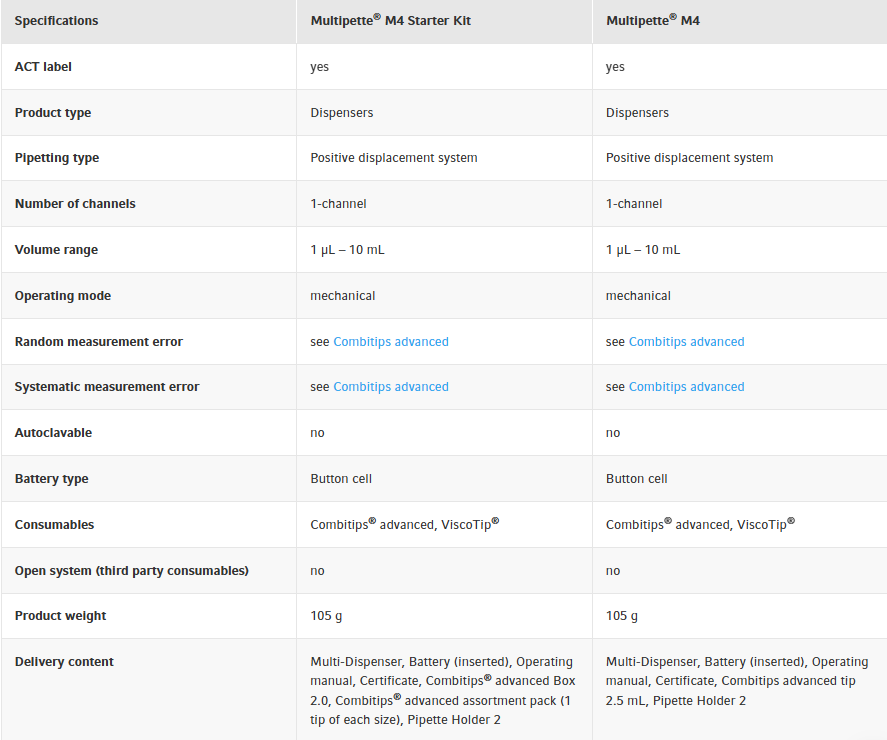
Task: Click the Pipetting type row label
Action: [x=57, y=158]
